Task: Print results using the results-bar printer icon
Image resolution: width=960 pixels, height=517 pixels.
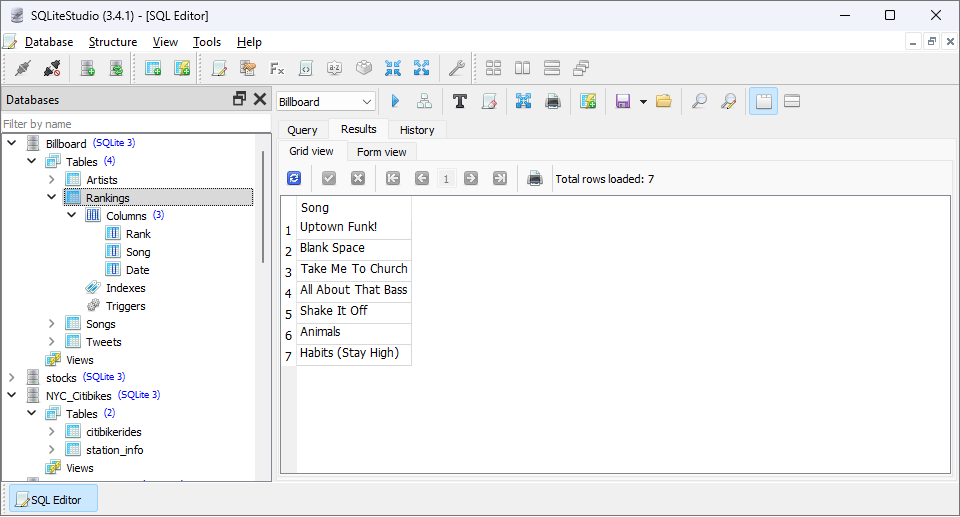Action: 534,178
